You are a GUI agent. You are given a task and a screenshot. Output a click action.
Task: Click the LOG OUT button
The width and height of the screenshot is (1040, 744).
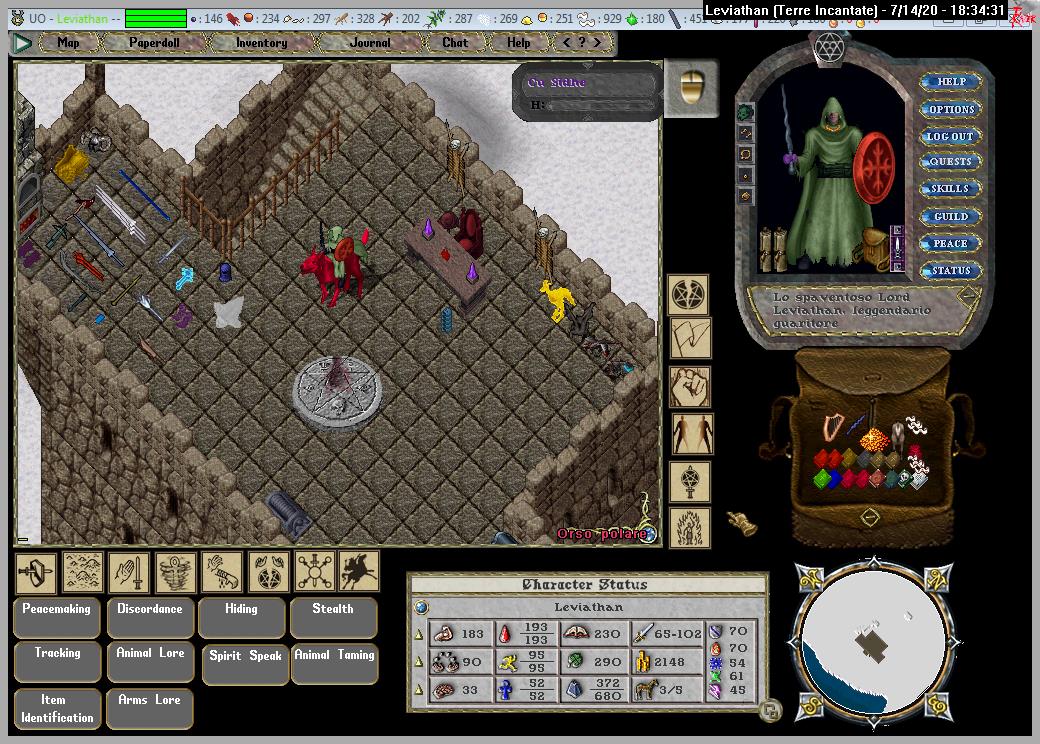click(x=950, y=136)
